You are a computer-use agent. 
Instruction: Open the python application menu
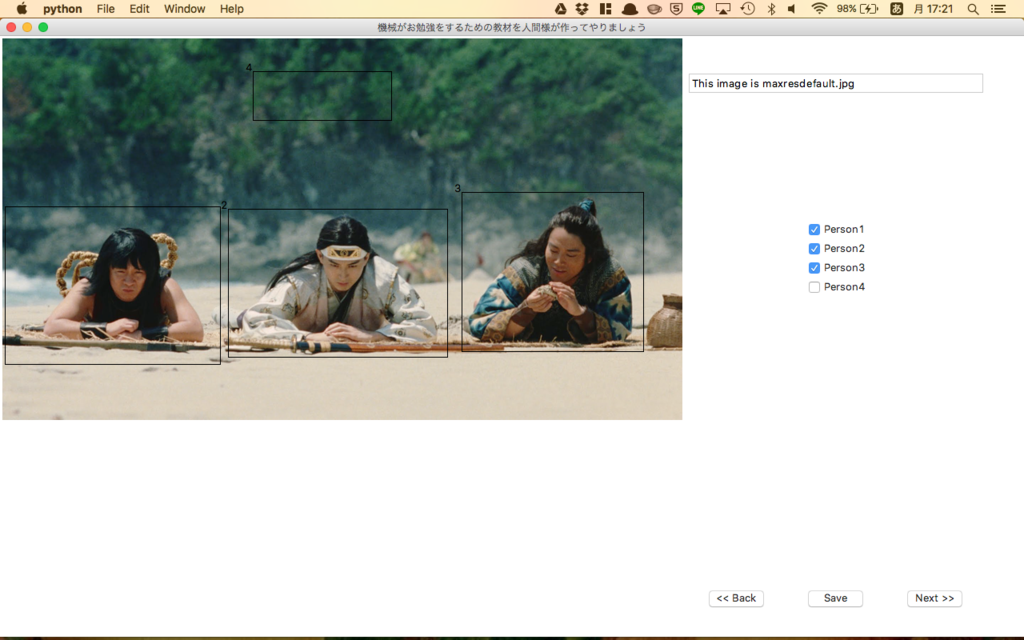click(x=63, y=8)
